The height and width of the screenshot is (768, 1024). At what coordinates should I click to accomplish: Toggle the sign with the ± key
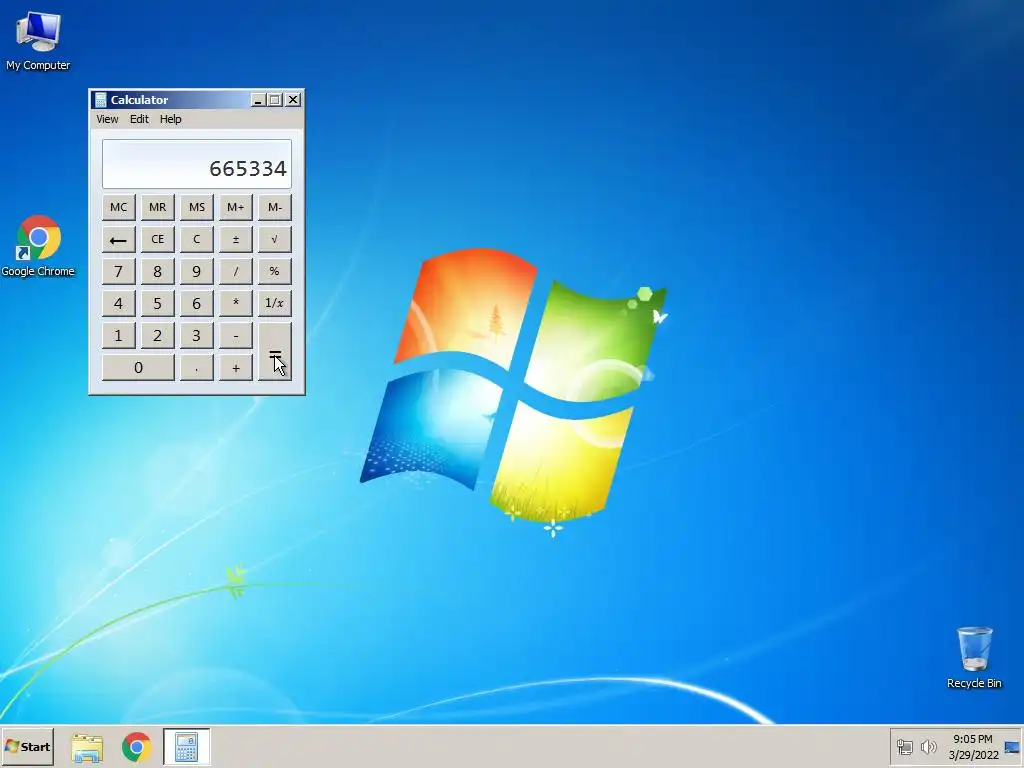click(x=236, y=240)
